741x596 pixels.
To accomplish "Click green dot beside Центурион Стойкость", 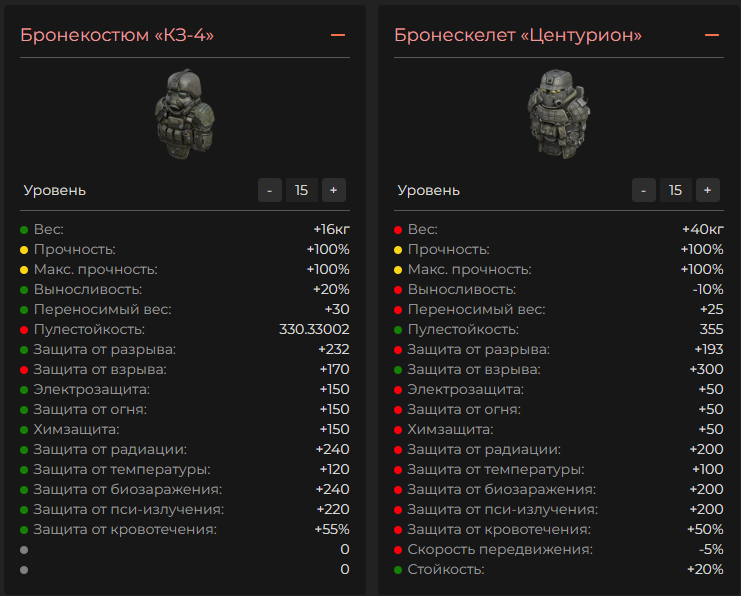I will coord(398,570).
